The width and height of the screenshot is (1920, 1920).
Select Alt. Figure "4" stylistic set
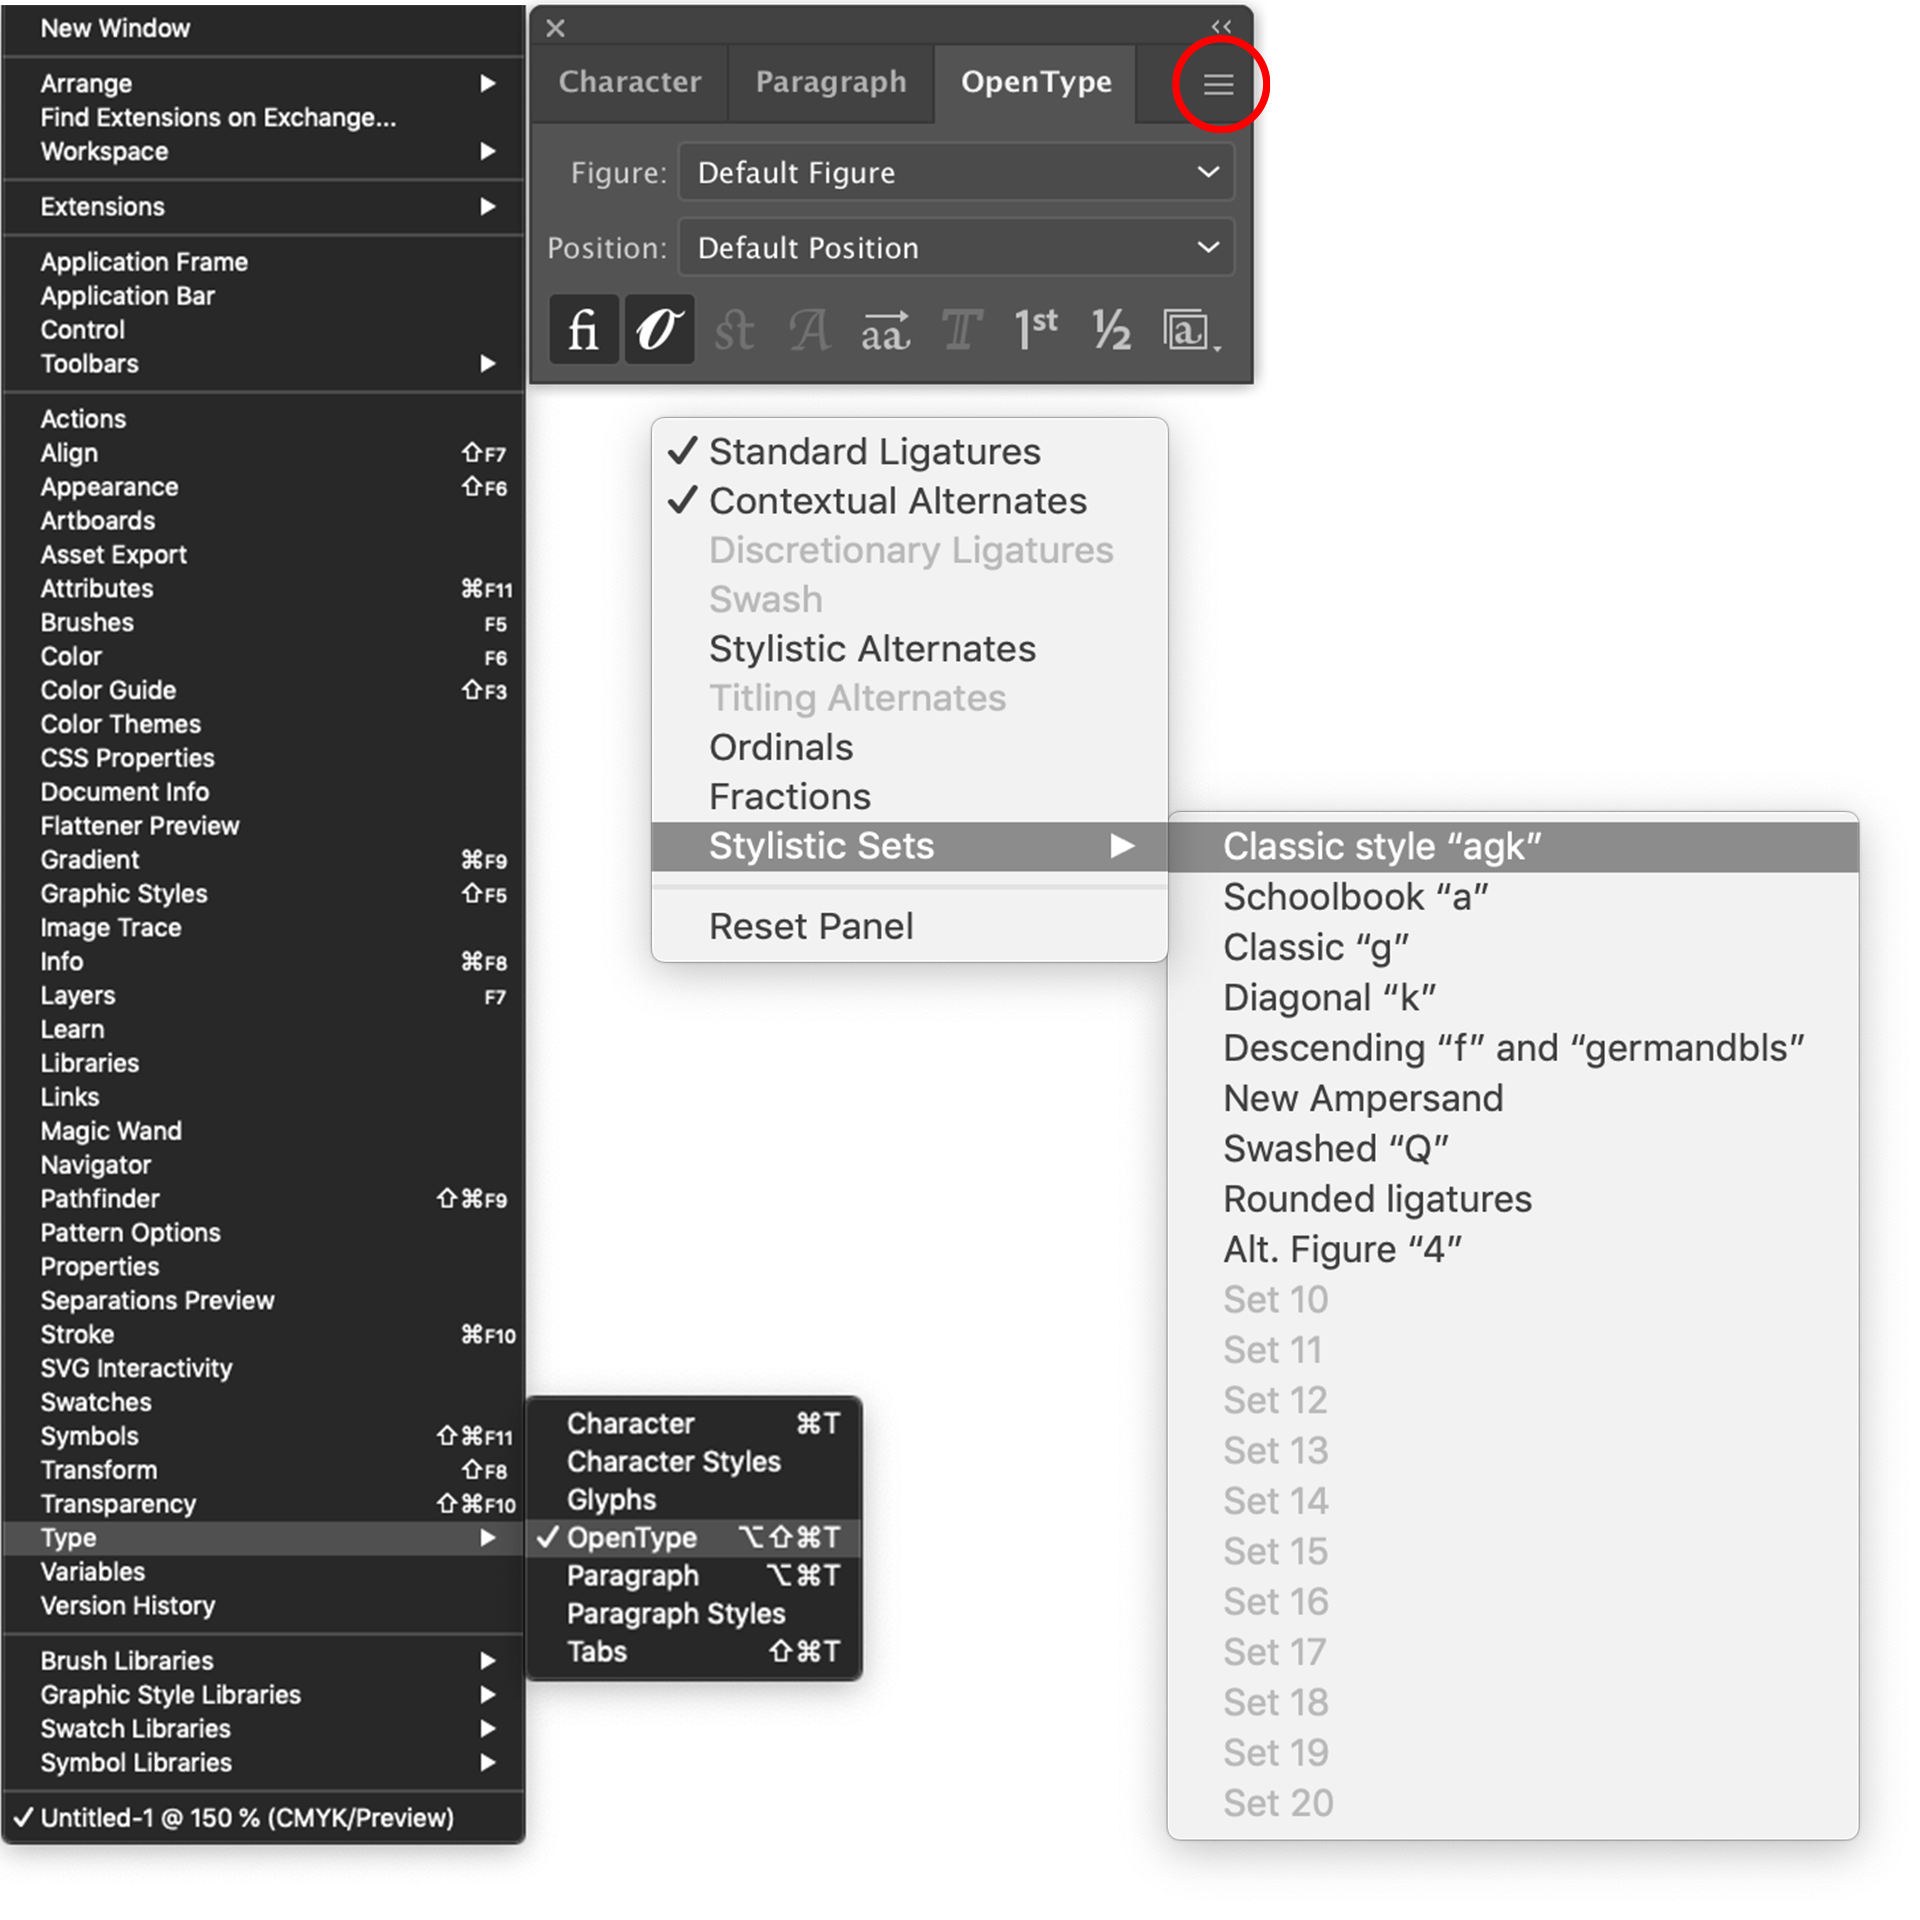click(x=1513, y=1249)
